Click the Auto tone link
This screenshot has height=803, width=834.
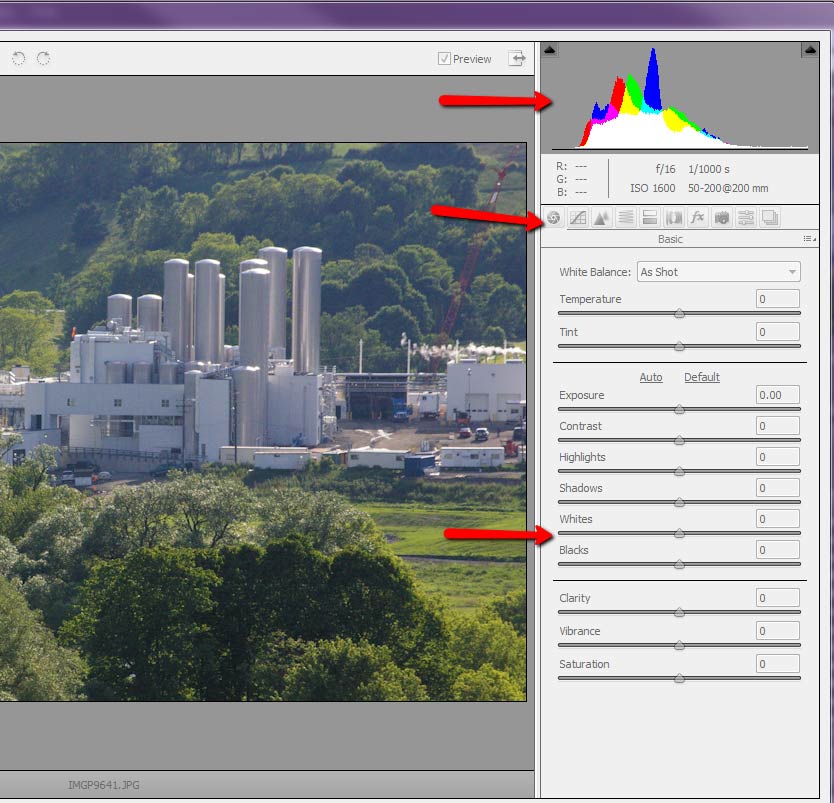pos(651,377)
